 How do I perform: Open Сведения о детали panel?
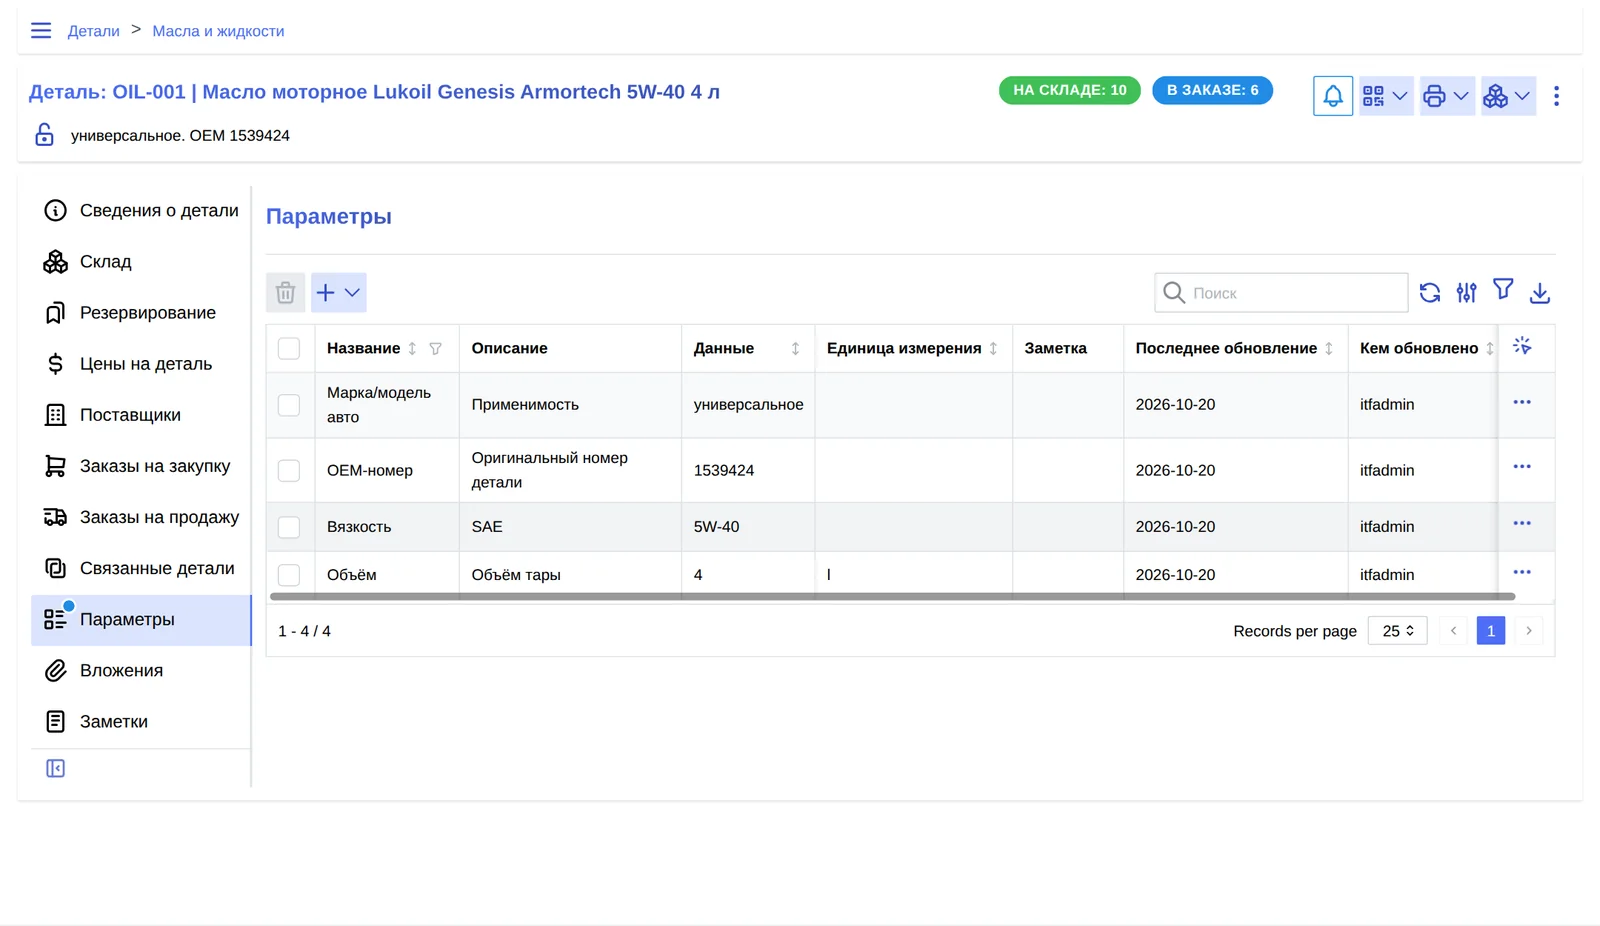pyautogui.click(x=141, y=210)
